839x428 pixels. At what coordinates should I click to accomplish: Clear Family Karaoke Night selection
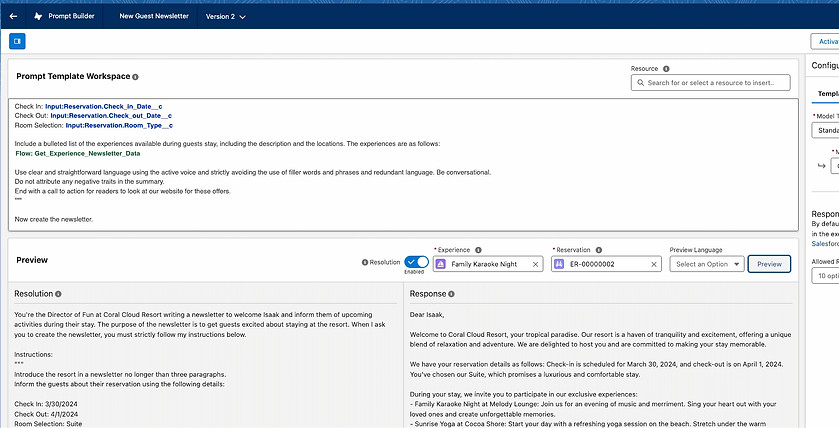click(x=535, y=264)
